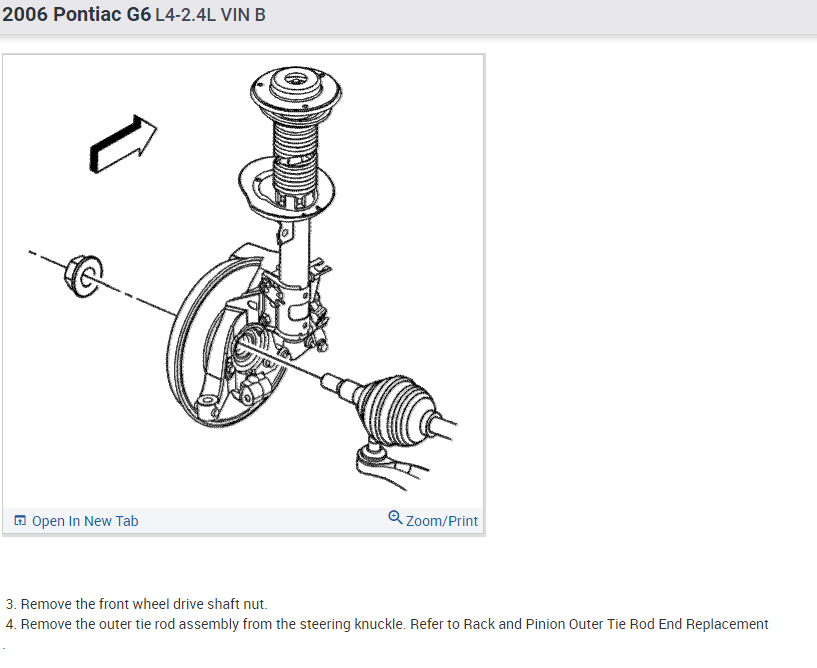Click the L4-2.4L VIN B engine label
This screenshot has height=668, width=817.
211,15
